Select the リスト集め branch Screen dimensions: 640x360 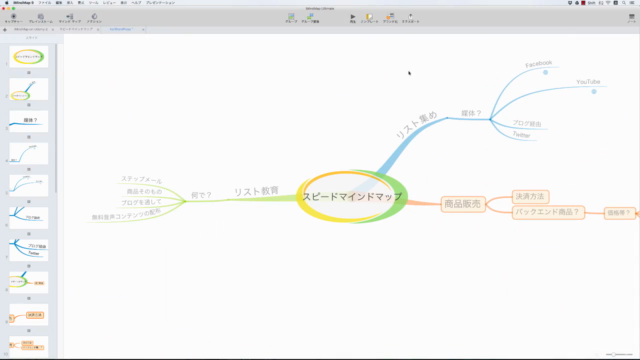click(x=416, y=125)
